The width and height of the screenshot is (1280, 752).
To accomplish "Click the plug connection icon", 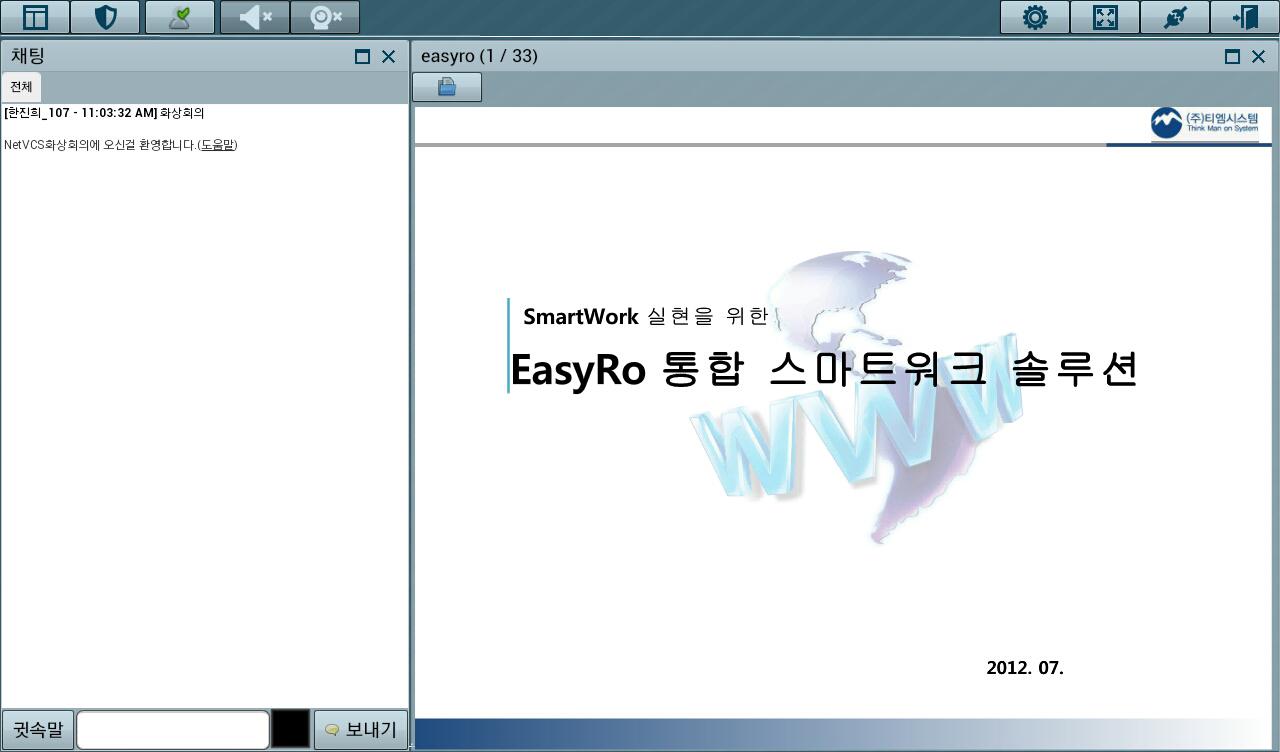I will [1175, 17].
